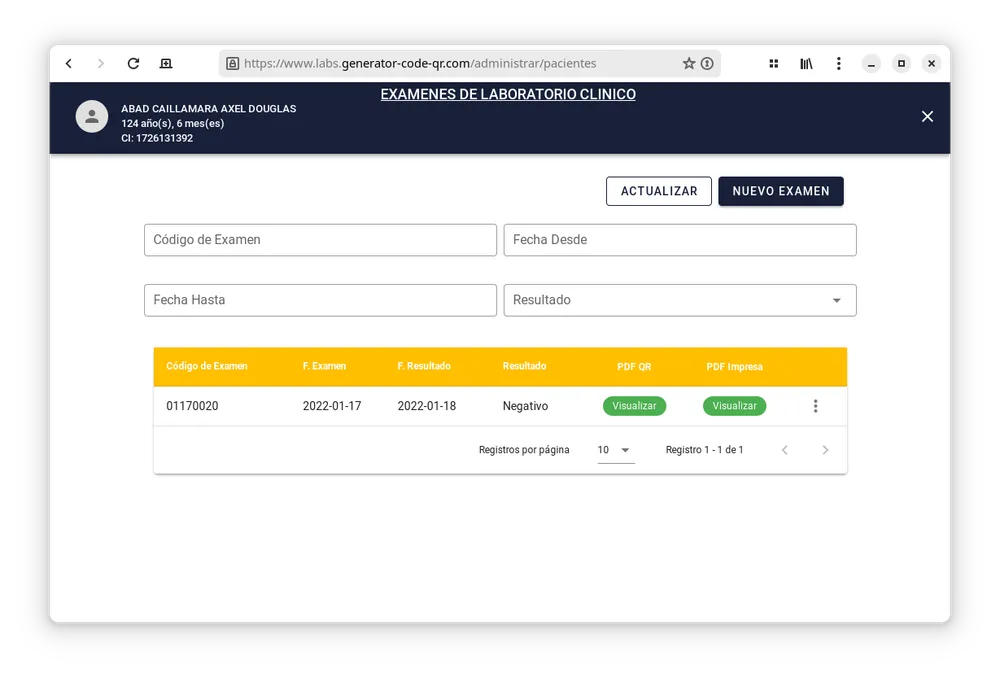Focus the Código de Examen field
1000x677 pixels.
(x=320, y=240)
